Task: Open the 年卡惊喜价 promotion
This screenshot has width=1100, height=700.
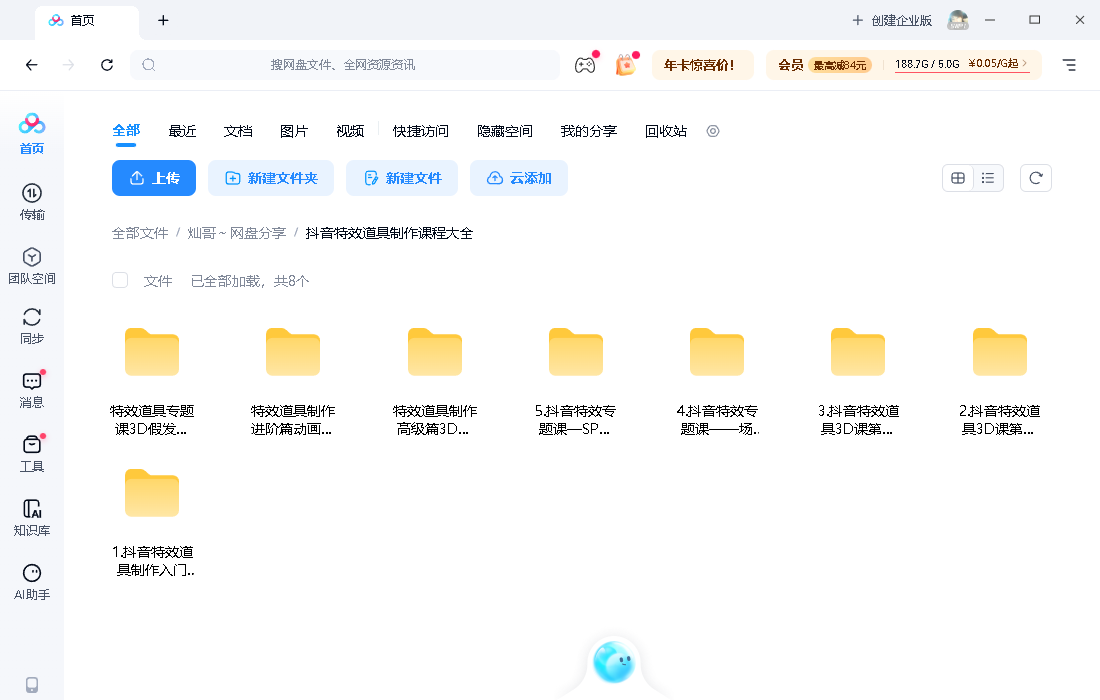Action: (x=703, y=65)
